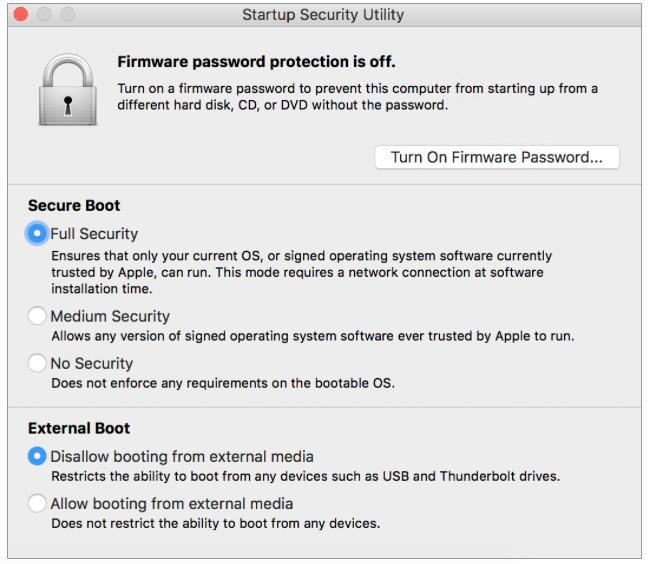
Task: Click the 'Does not restrict' booting description
Action: coord(215,523)
